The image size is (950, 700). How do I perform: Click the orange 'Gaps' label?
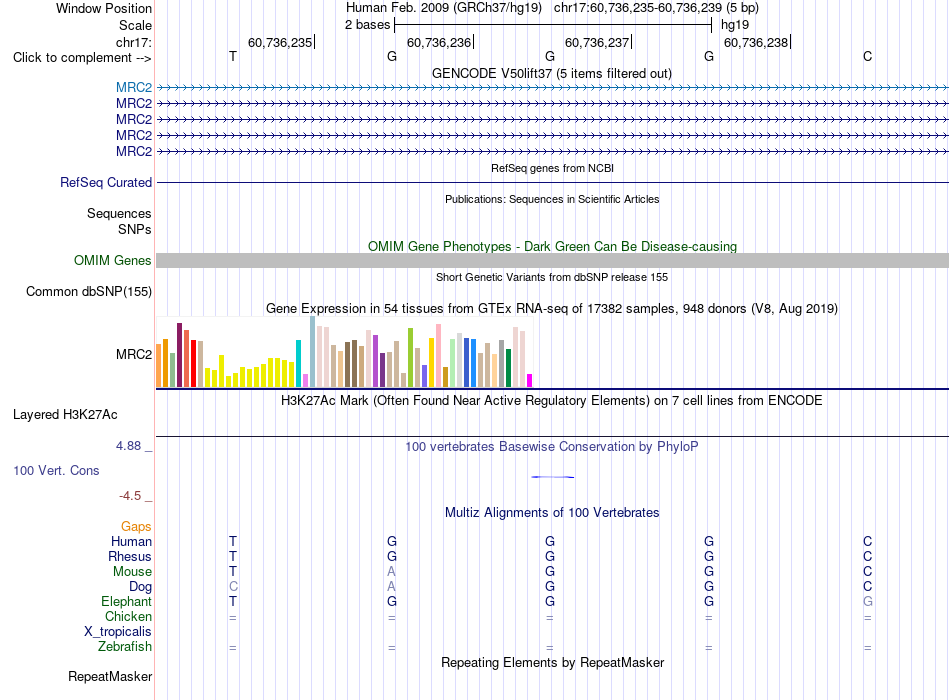point(136,527)
